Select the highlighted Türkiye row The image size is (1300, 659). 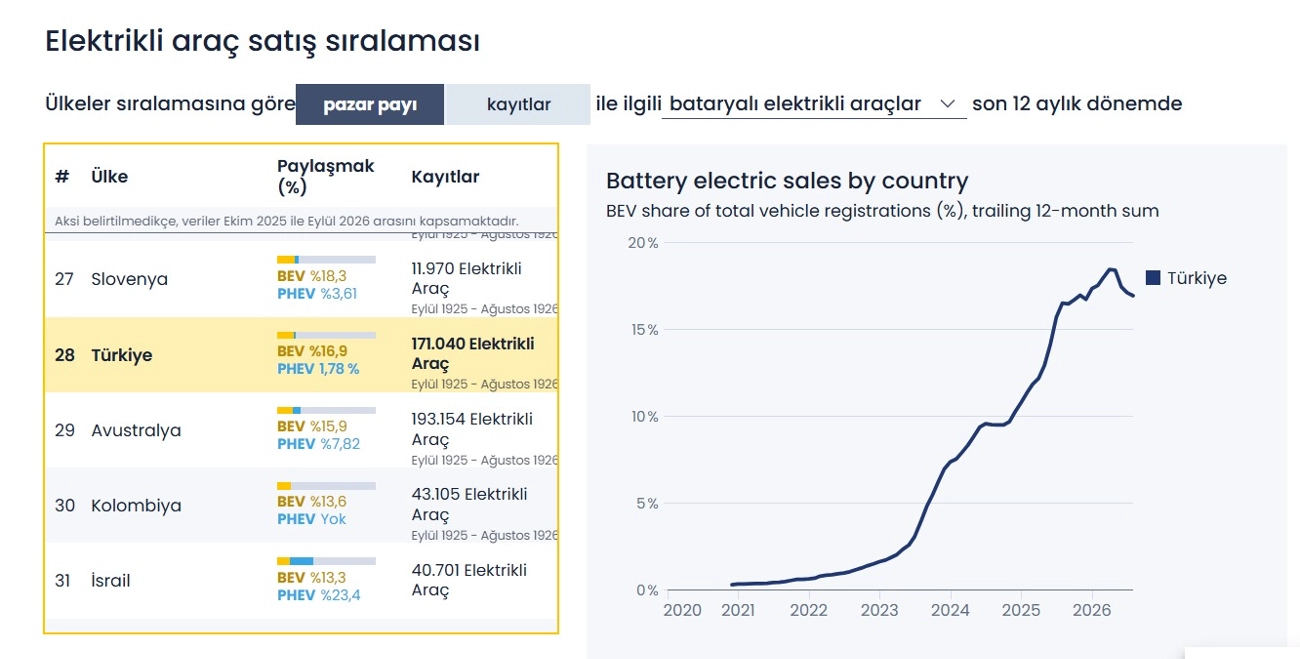tap(301, 355)
